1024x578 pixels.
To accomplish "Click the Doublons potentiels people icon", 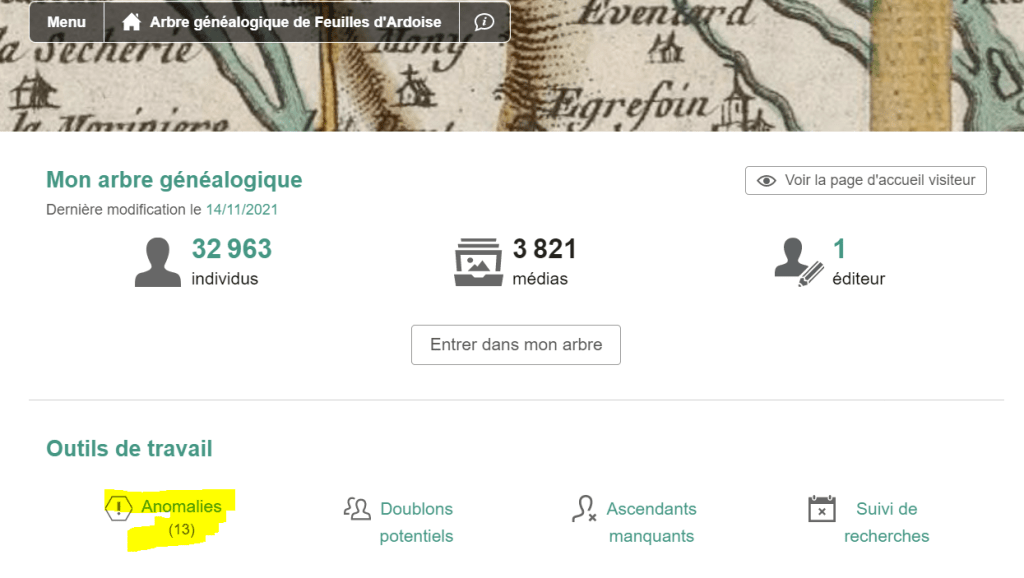I will tap(357, 509).
